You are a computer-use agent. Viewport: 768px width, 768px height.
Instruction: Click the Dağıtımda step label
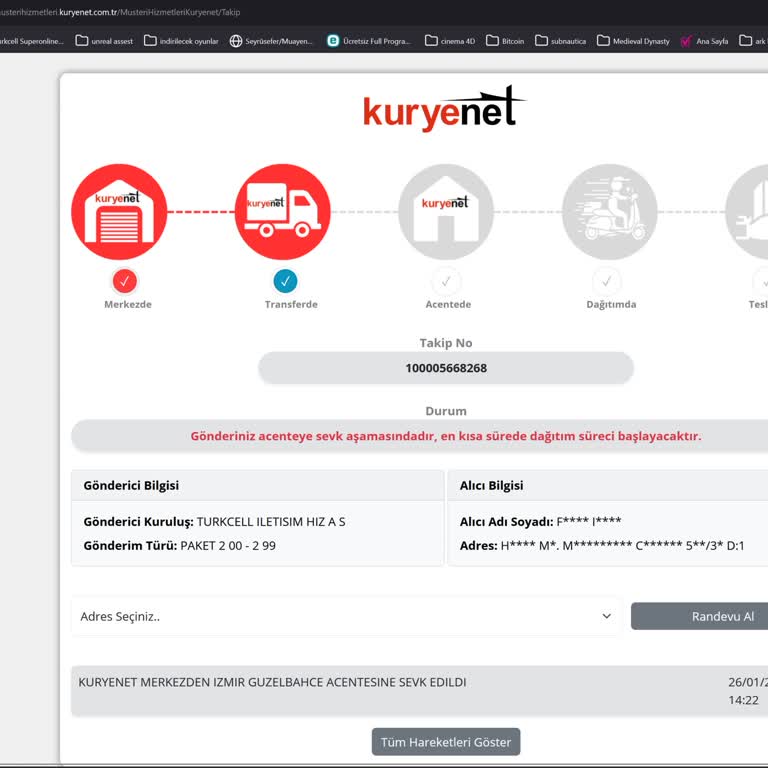click(611, 304)
